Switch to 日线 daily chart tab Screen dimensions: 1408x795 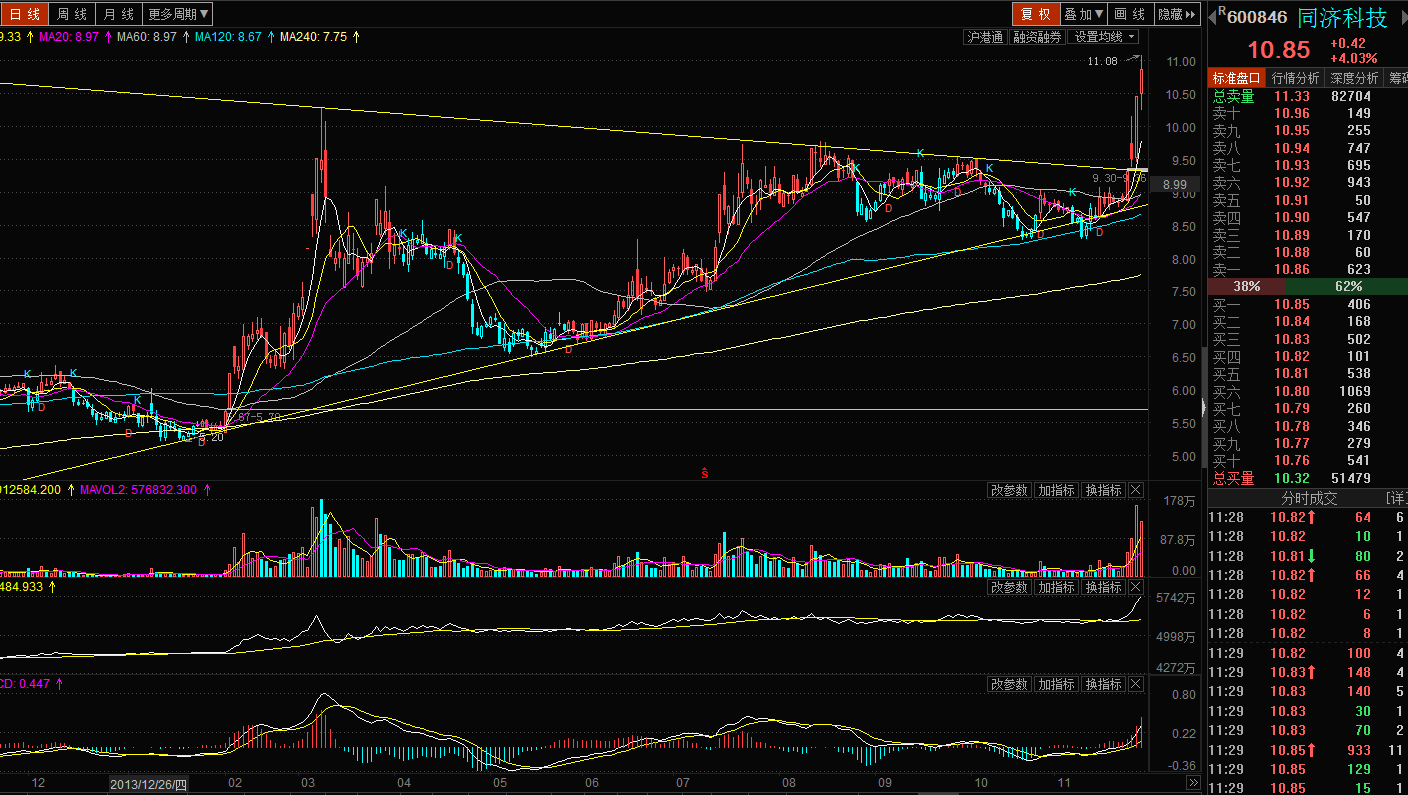[24, 14]
